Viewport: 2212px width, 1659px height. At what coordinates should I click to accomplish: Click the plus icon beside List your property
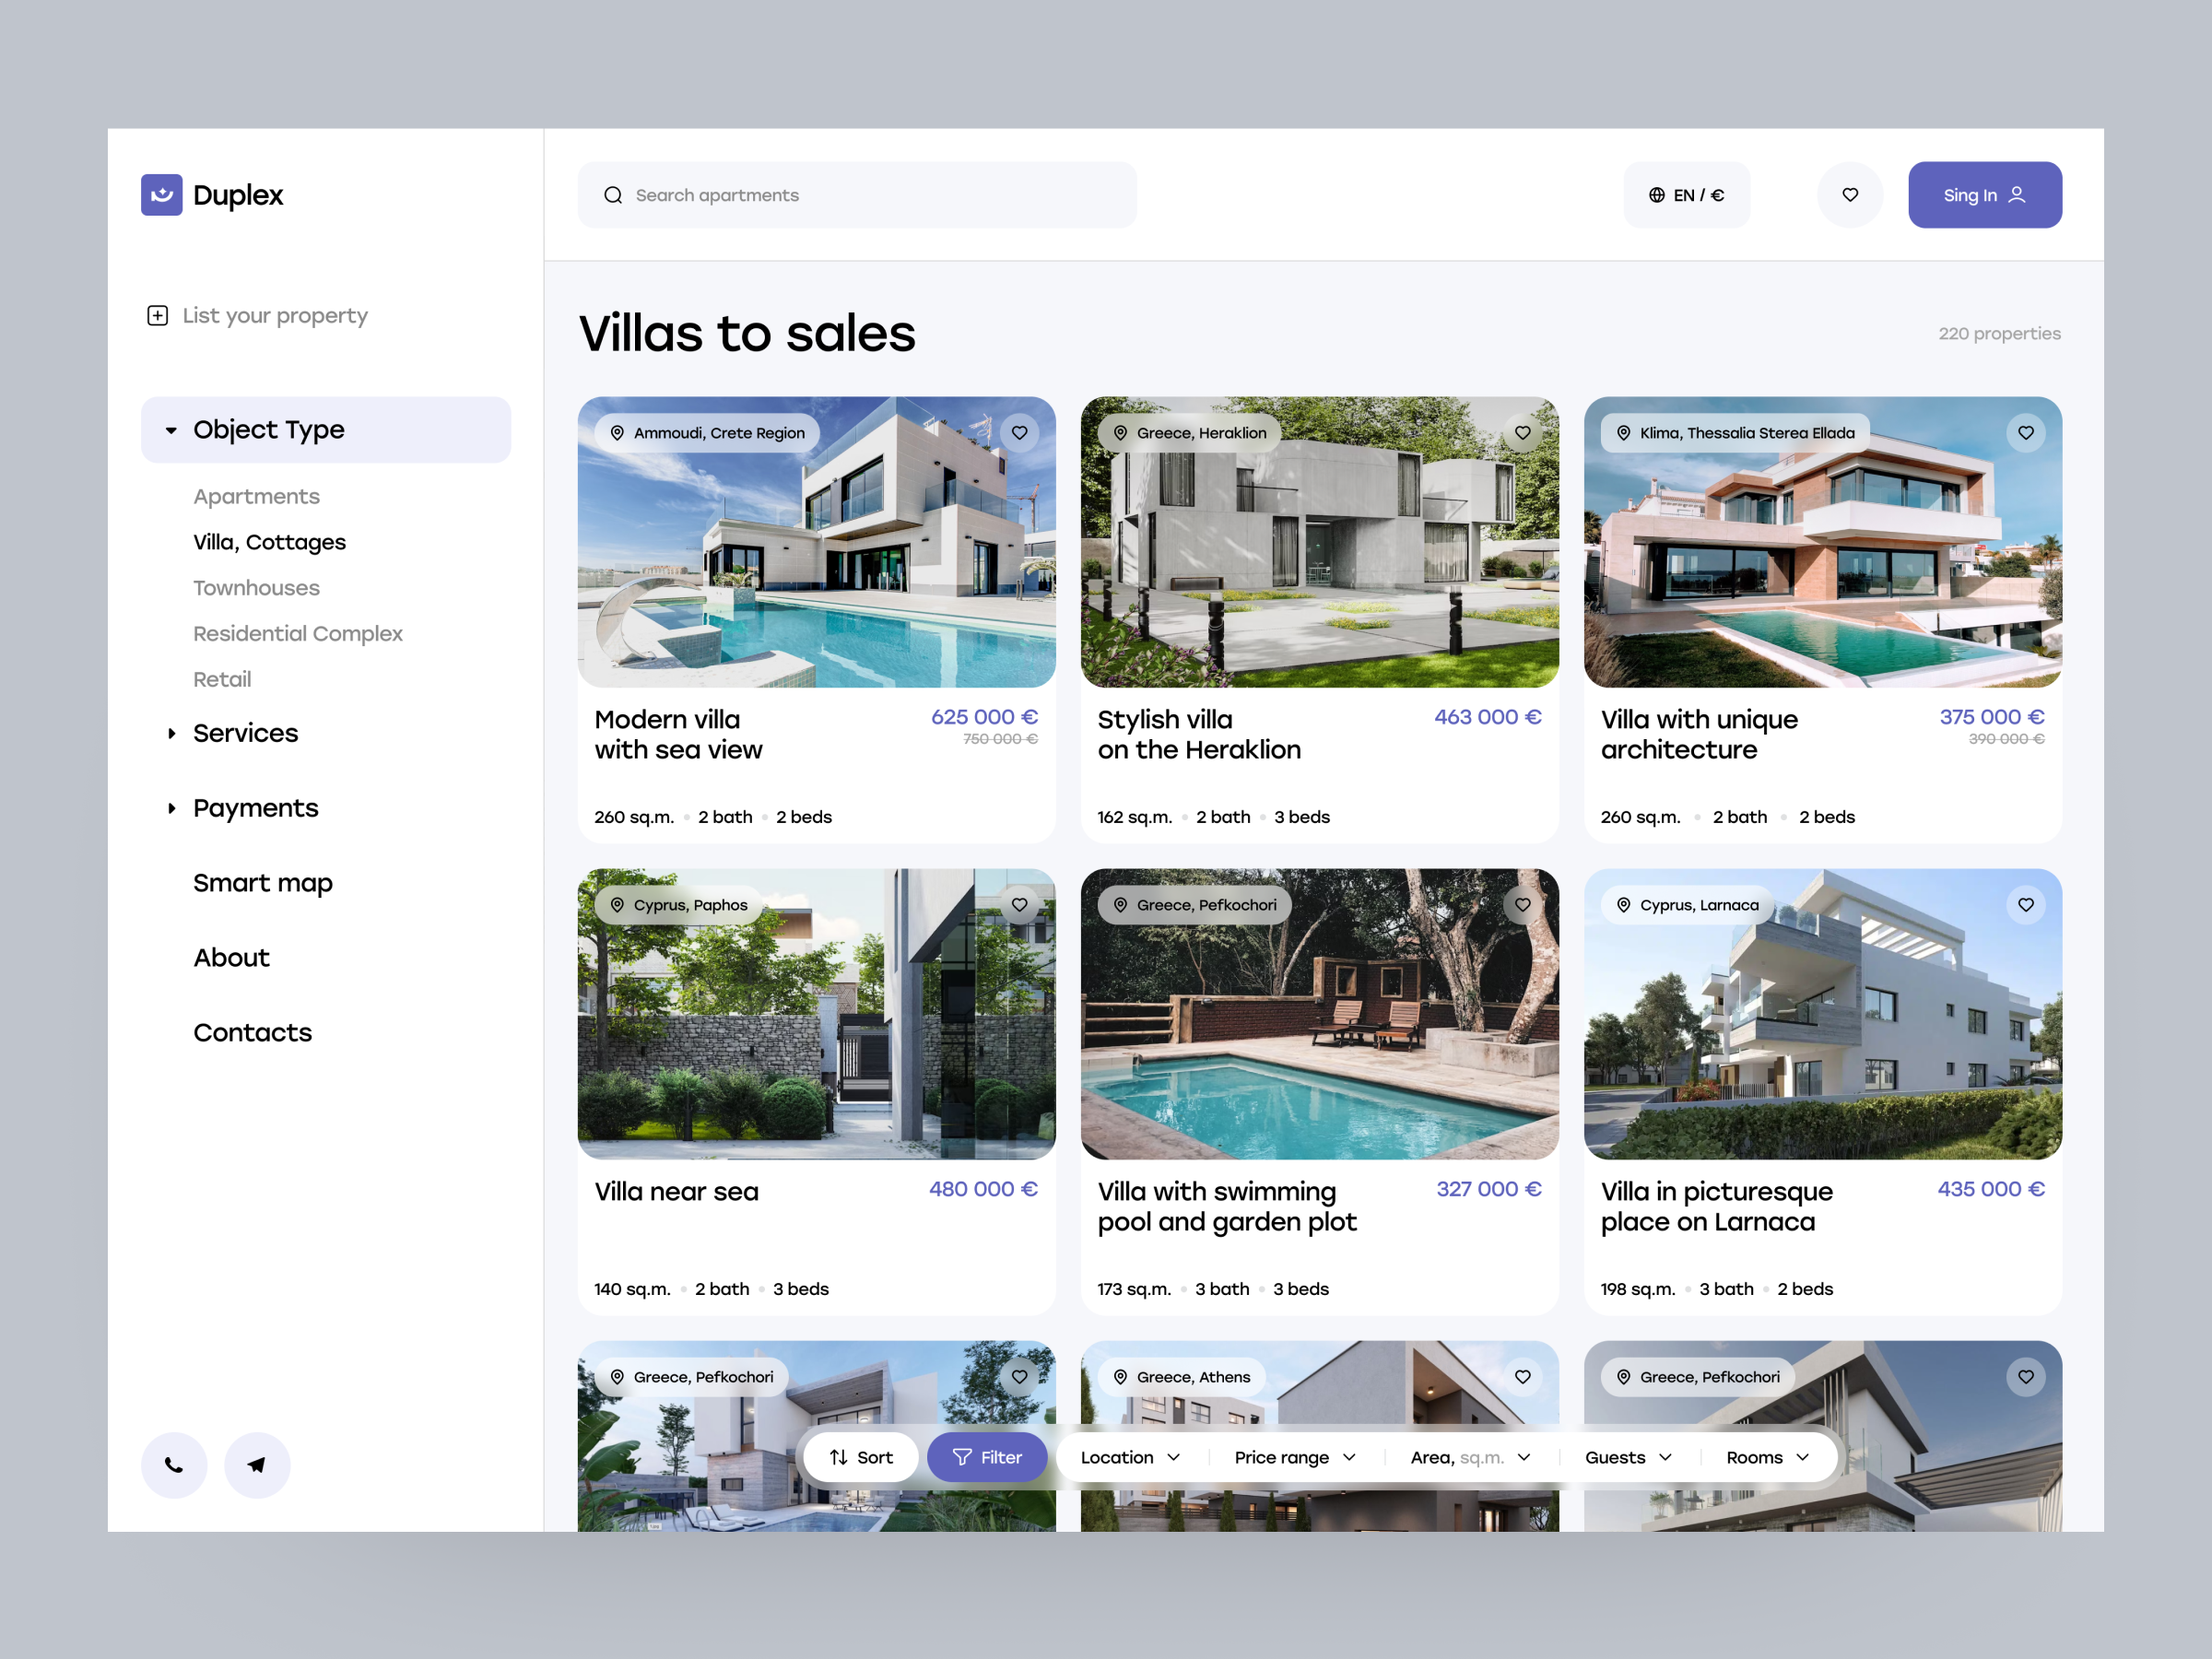coord(157,316)
